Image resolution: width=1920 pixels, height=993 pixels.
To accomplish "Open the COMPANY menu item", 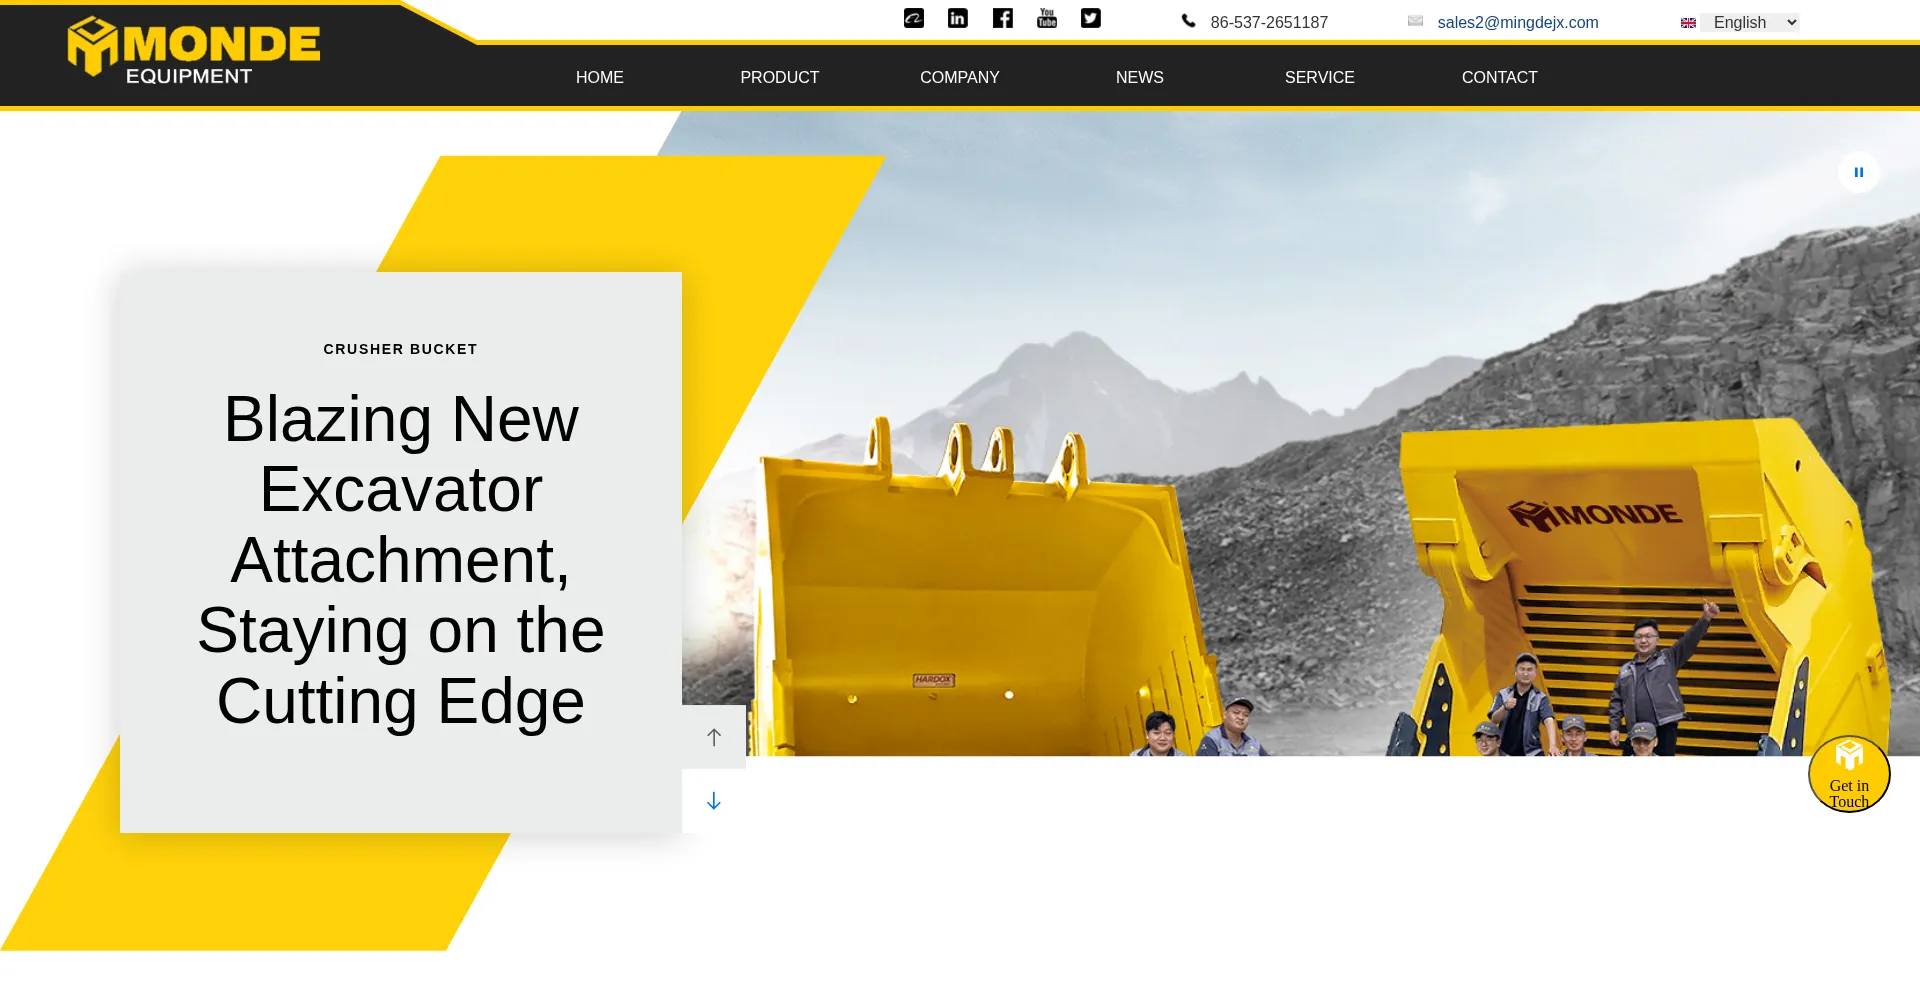I will (959, 77).
